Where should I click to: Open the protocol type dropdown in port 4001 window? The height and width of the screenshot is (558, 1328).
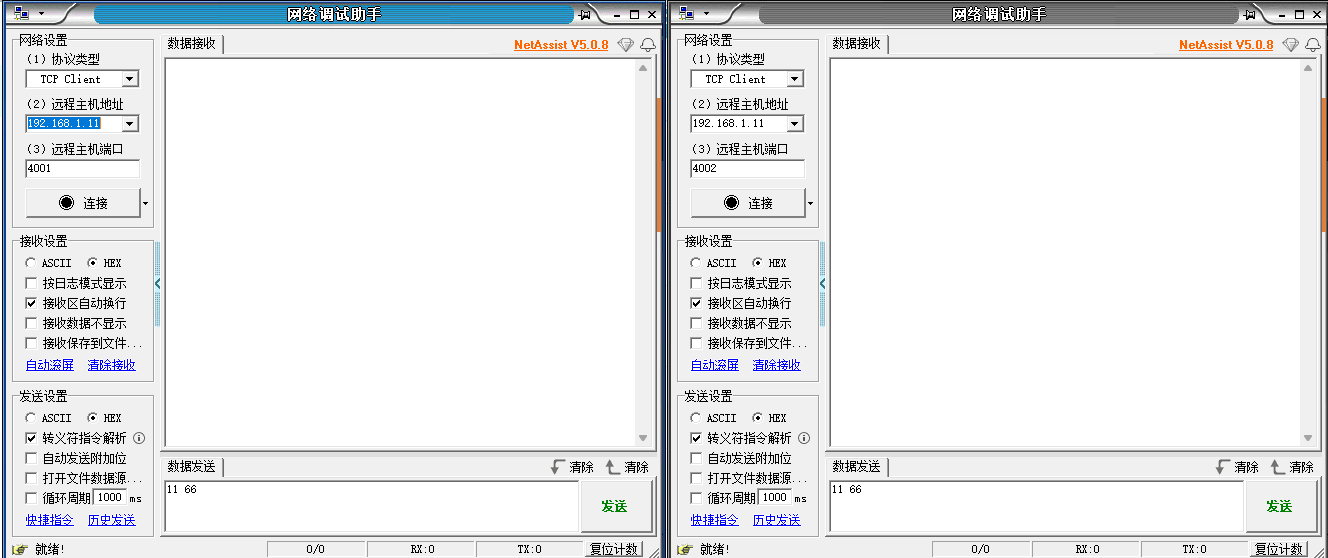coord(130,79)
